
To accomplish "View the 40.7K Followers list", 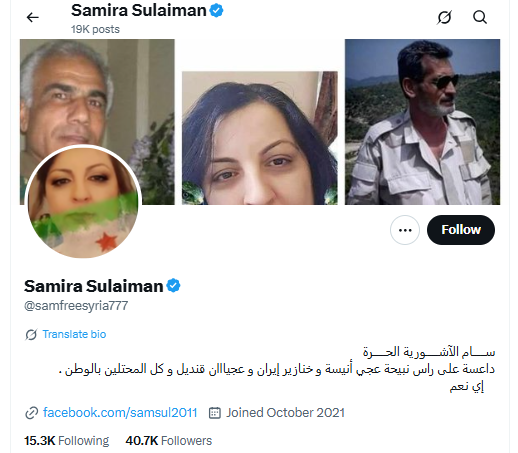I will coord(169,441).
